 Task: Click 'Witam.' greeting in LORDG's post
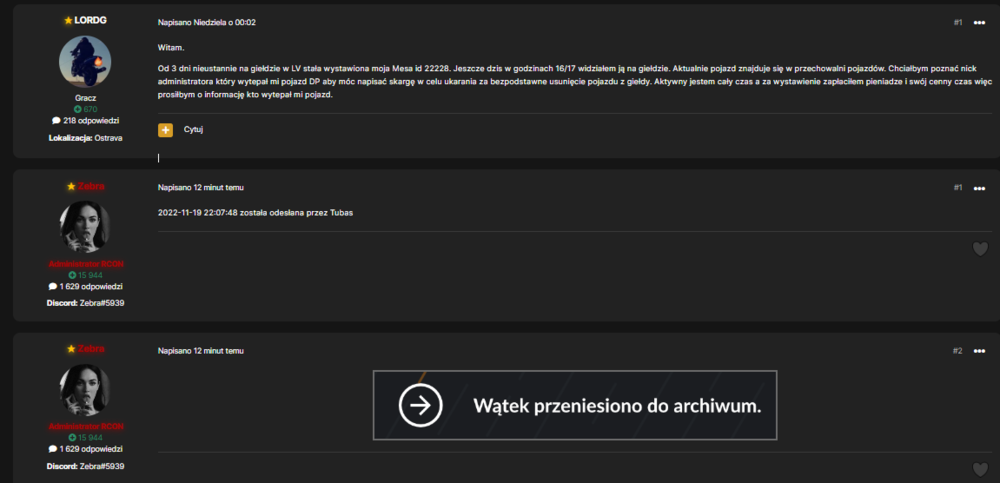(169, 48)
